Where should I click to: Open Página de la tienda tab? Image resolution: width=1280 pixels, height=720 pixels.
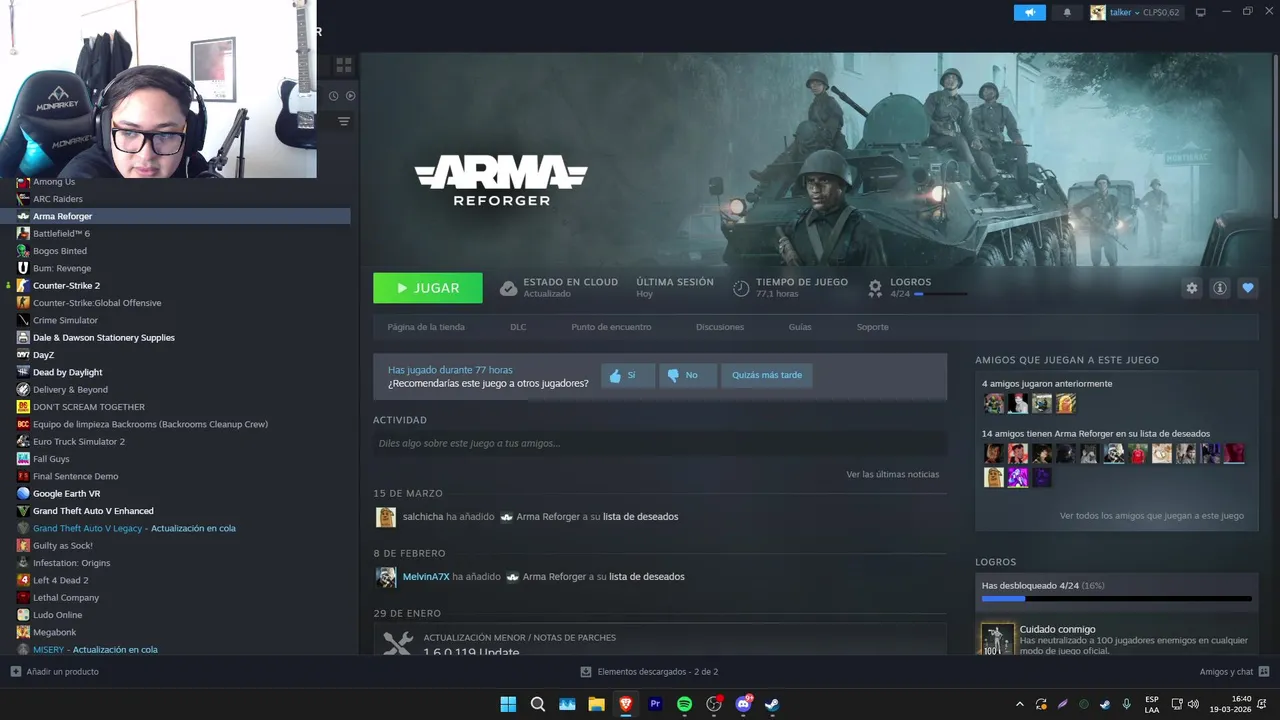(426, 327)
